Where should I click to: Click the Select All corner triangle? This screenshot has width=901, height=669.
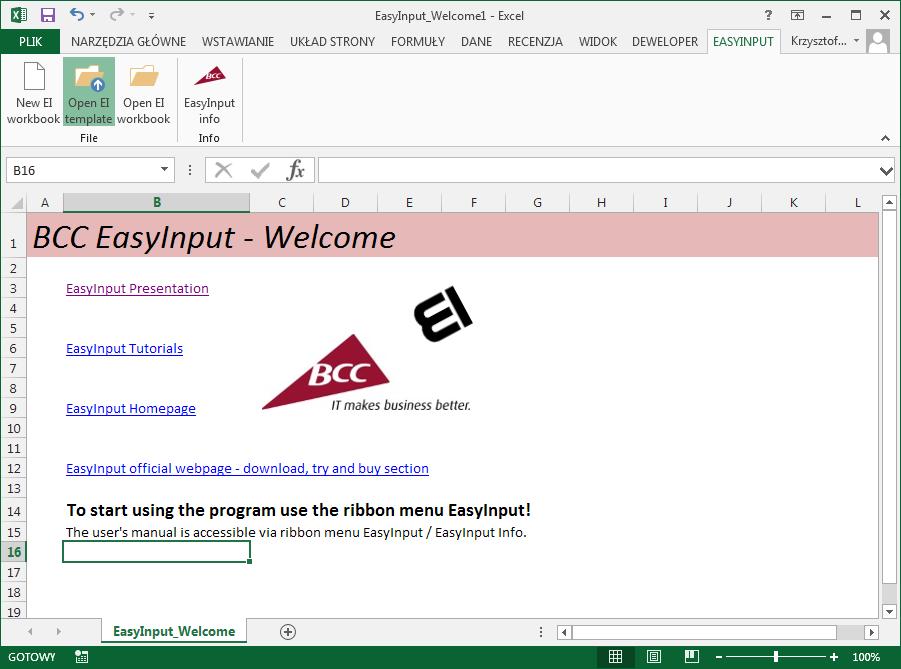pyautogui.click(x=17, y=203)
